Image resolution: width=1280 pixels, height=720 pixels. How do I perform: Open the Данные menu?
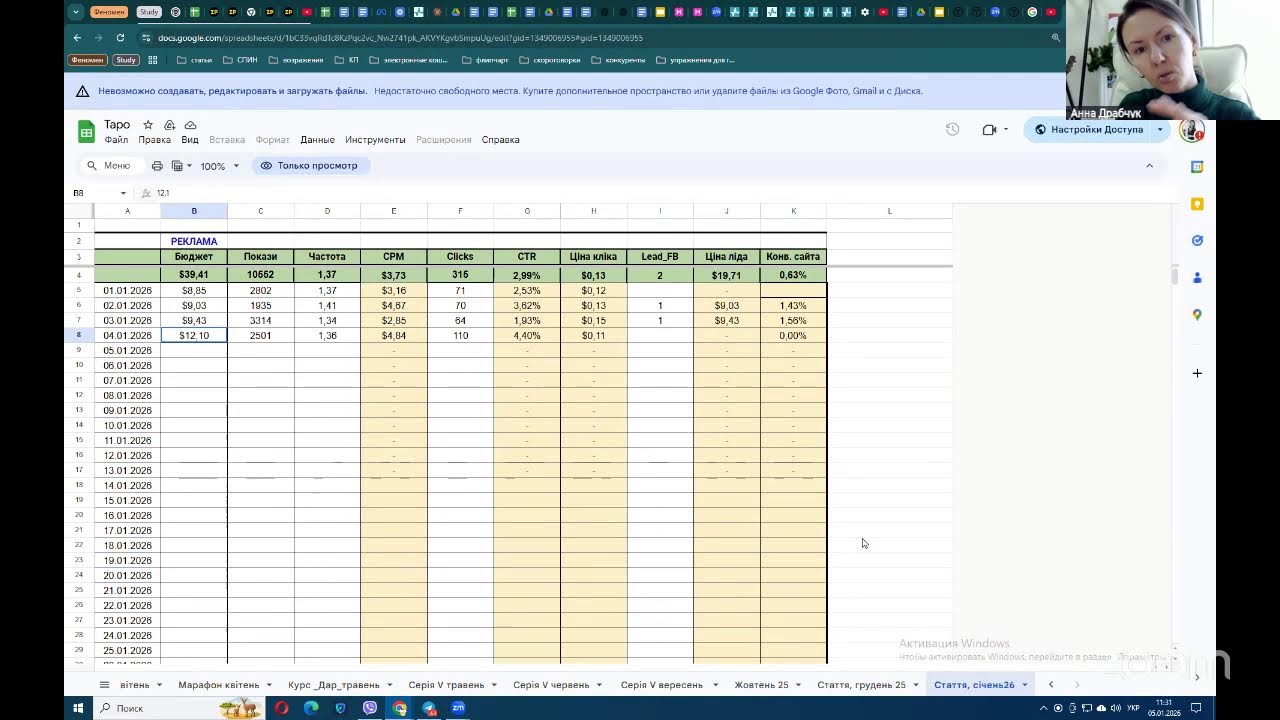[x=317, y=140]
